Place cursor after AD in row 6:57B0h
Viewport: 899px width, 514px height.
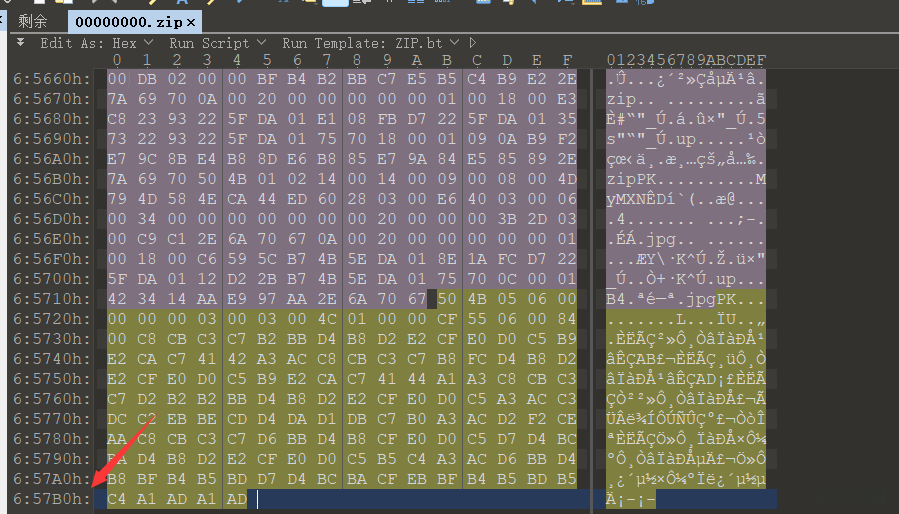pos(258,499)
